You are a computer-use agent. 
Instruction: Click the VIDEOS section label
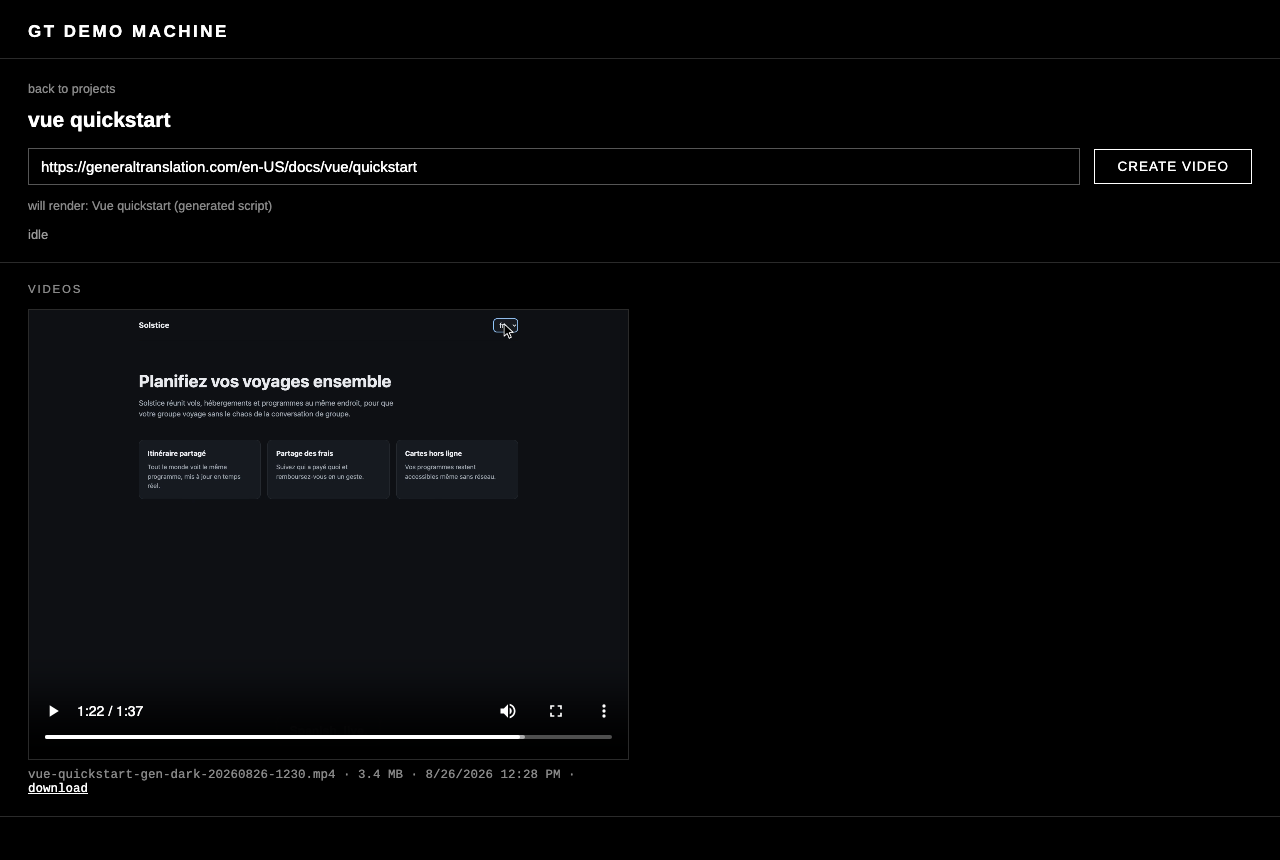click(55, 289)
